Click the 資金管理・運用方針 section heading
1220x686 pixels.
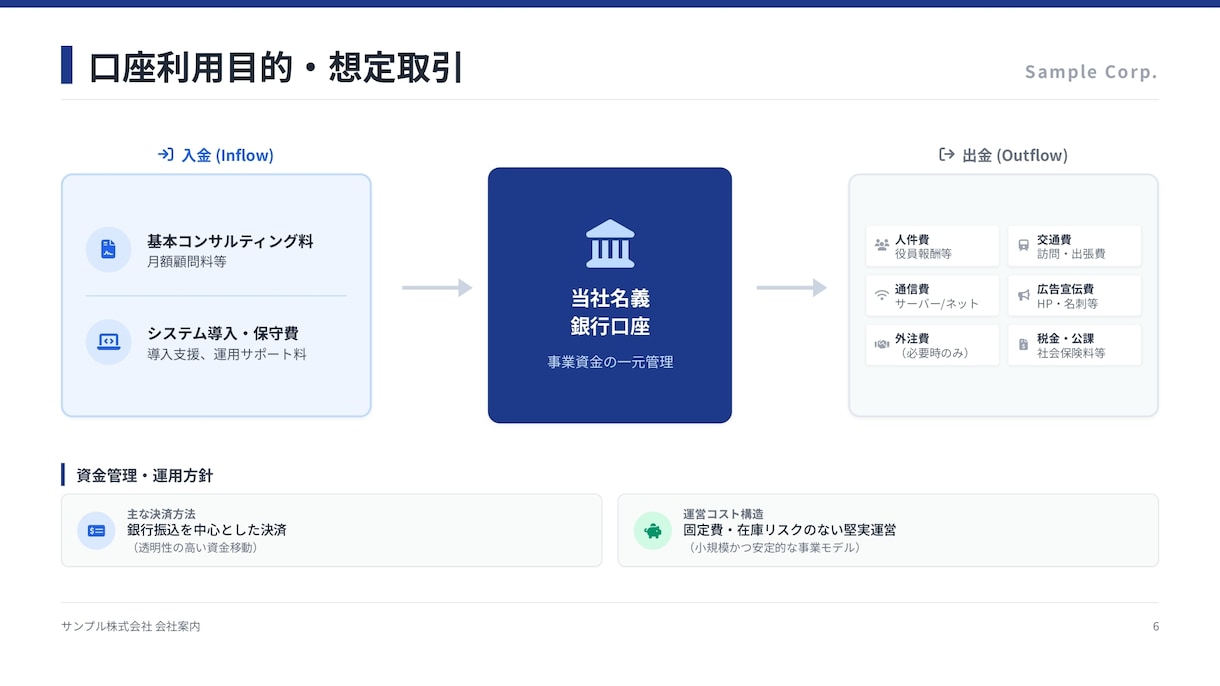(x=144, y=475)
